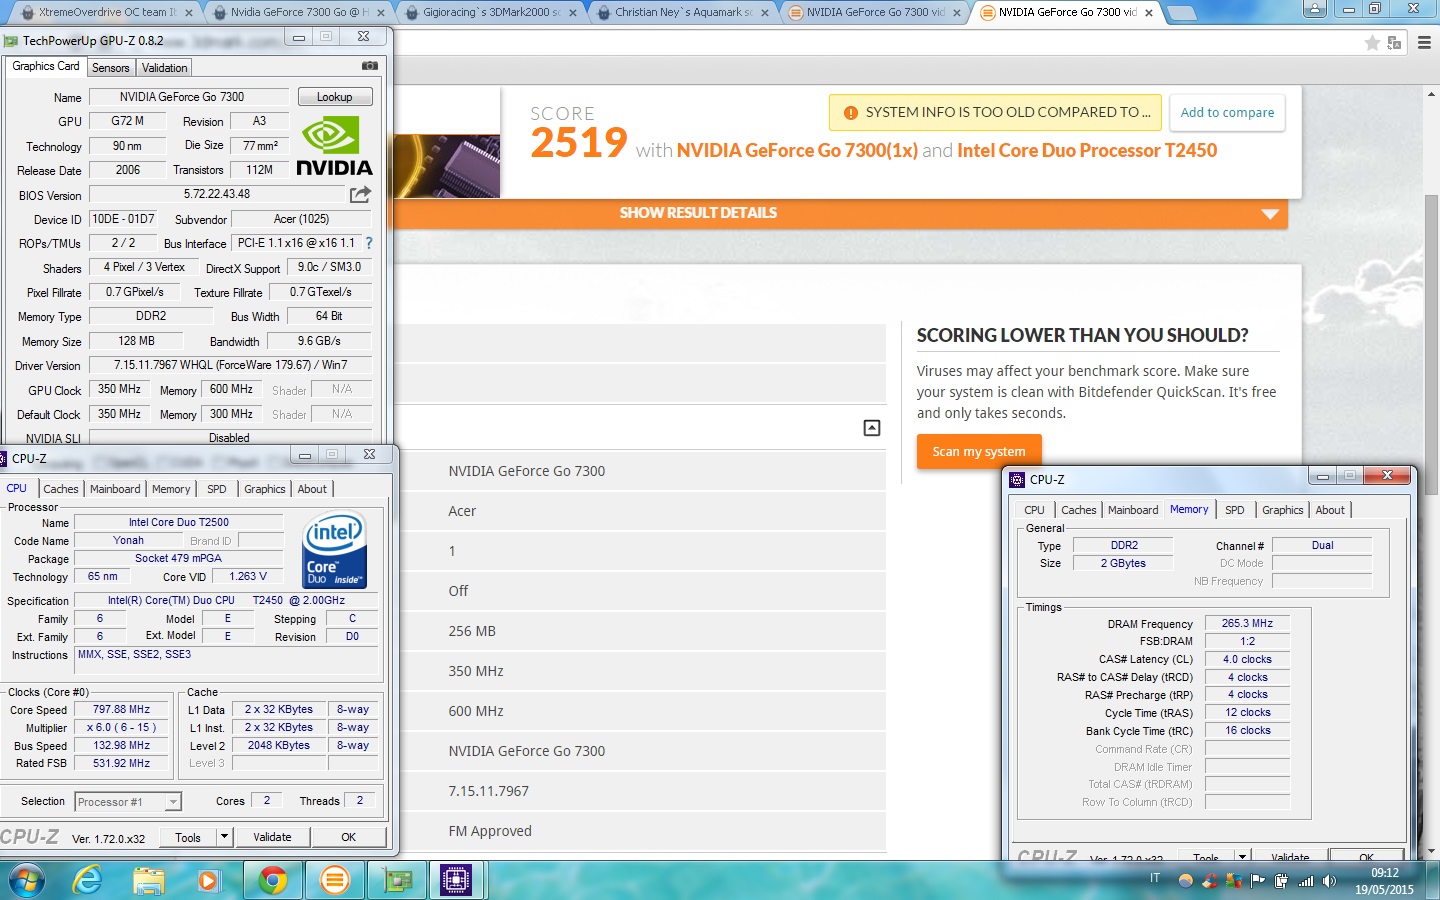Screen dimensions: 1440x900
Task: Click the 3DMark score 2519
Action: (x=579, y=143)
